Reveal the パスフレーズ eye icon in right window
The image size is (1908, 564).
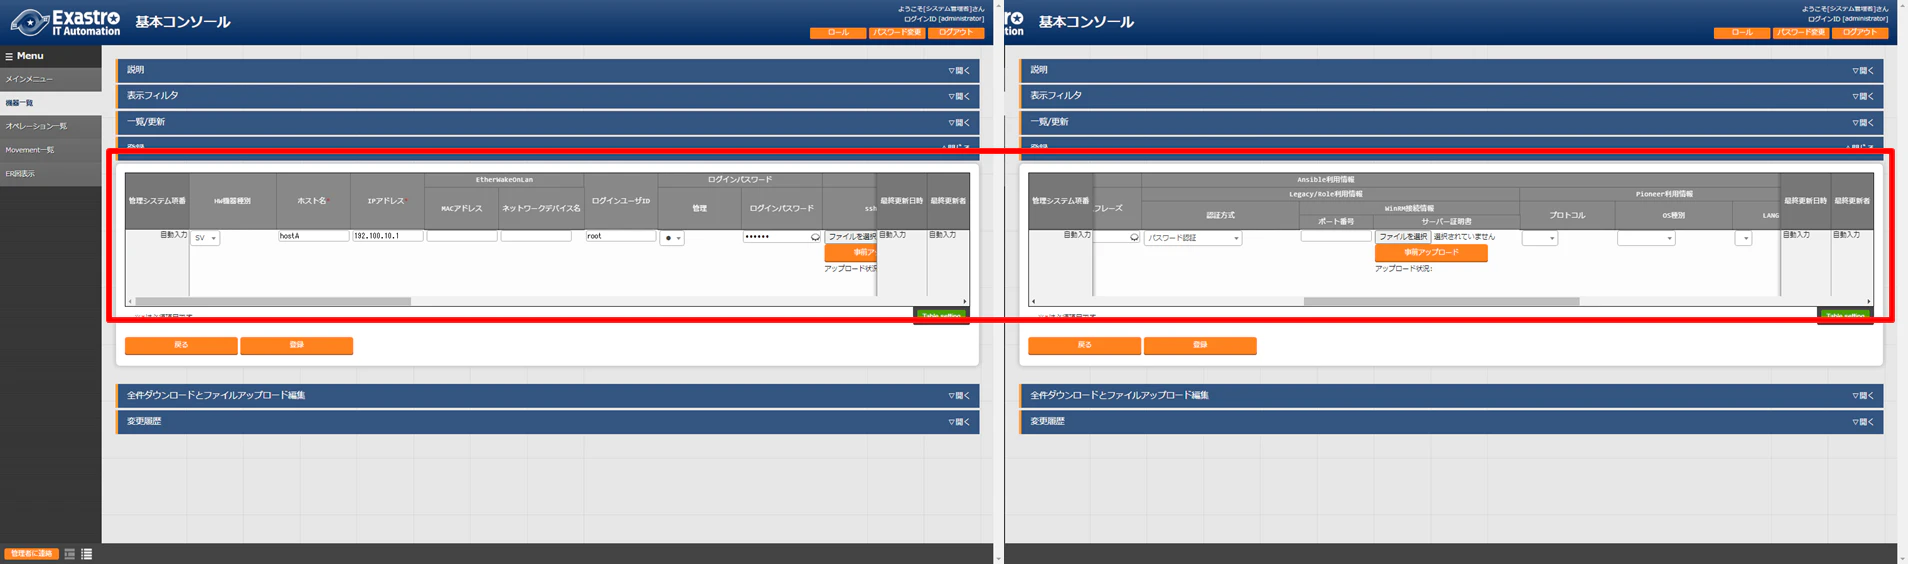click(1134, 237)
